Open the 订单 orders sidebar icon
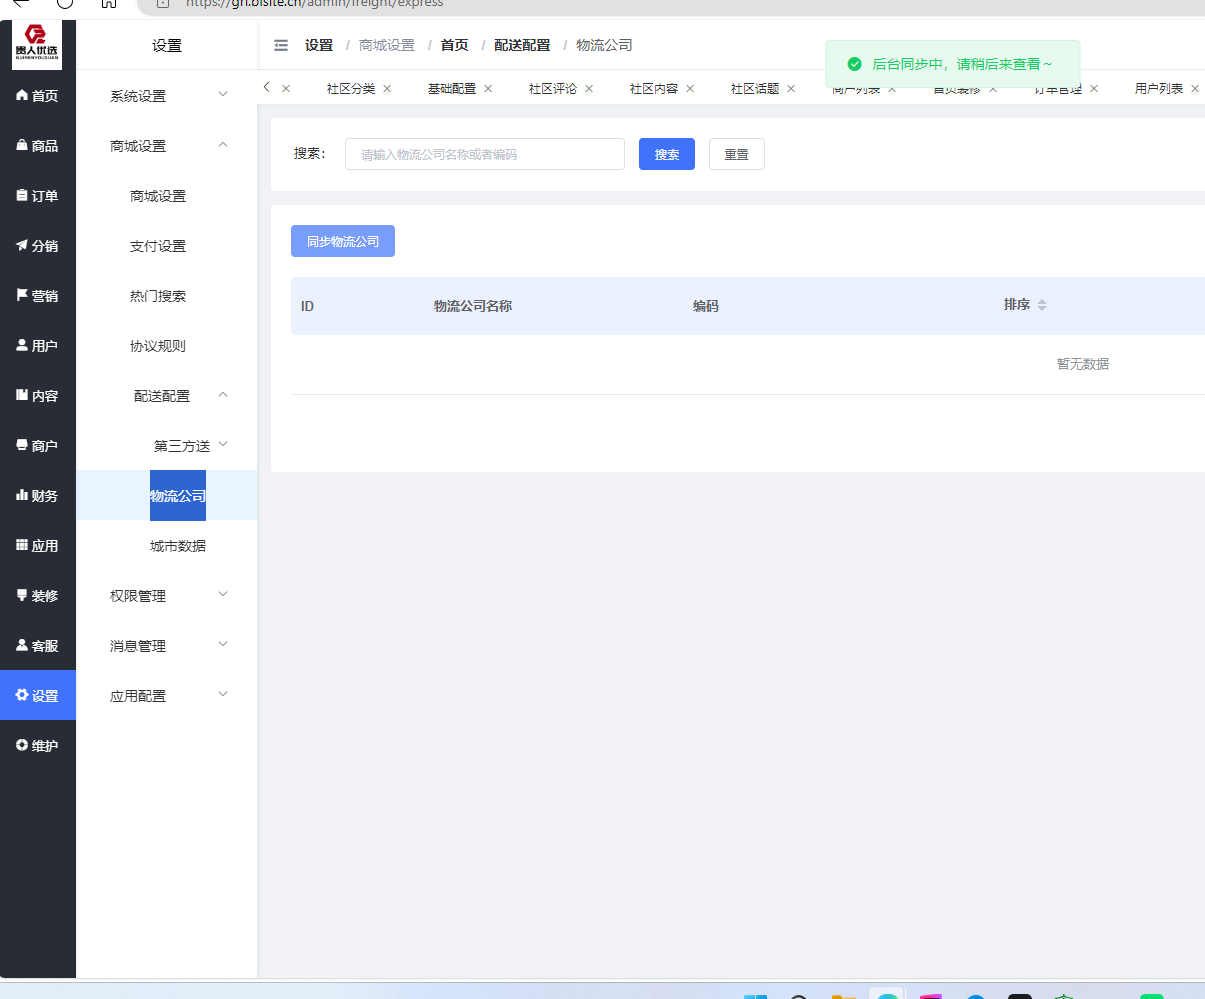Image resolution: width=1205 pixels, height=999 pixels. (x=22, y=196)
